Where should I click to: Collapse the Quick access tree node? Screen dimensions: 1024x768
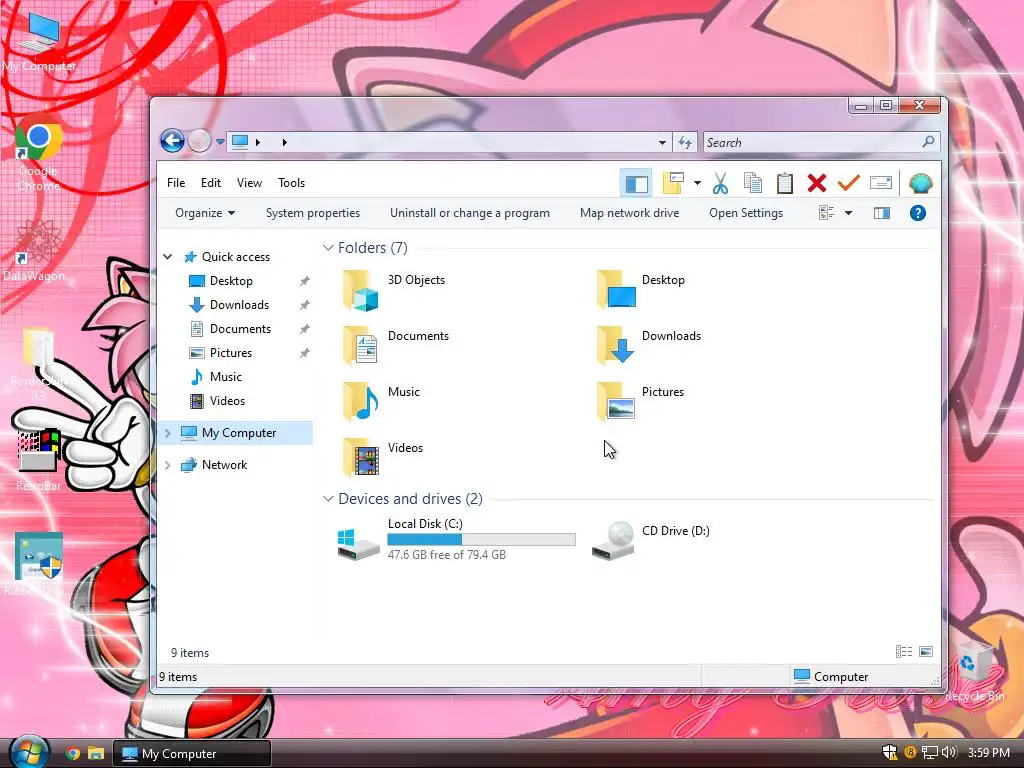tap(168, 257)
